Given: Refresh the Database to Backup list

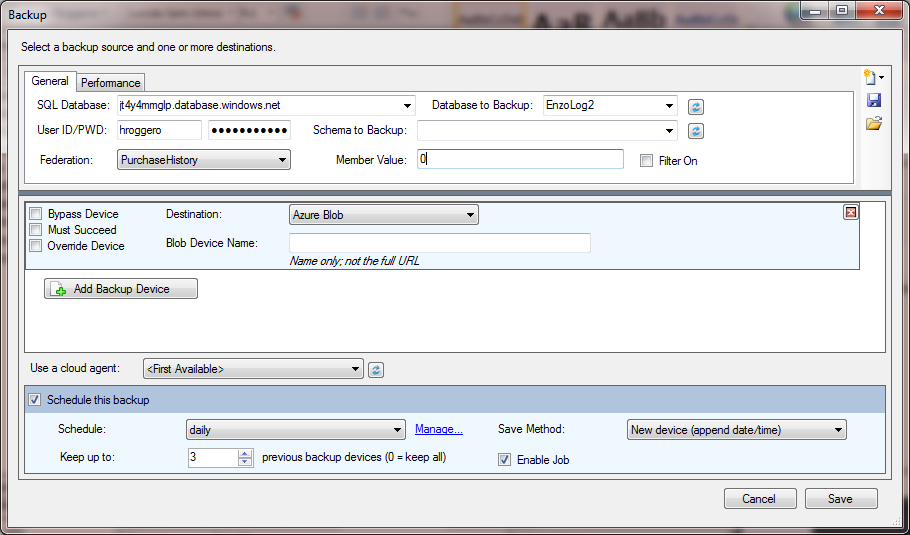Looking at the screenshot, I should coord(696,107).
